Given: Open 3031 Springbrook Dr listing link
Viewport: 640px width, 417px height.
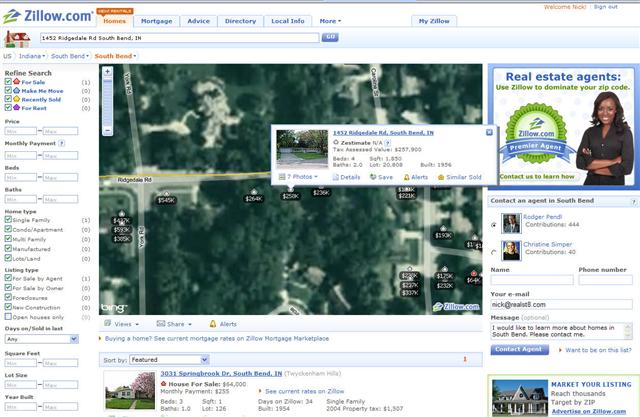Looking at the screenshot, I should coord(221,373).
